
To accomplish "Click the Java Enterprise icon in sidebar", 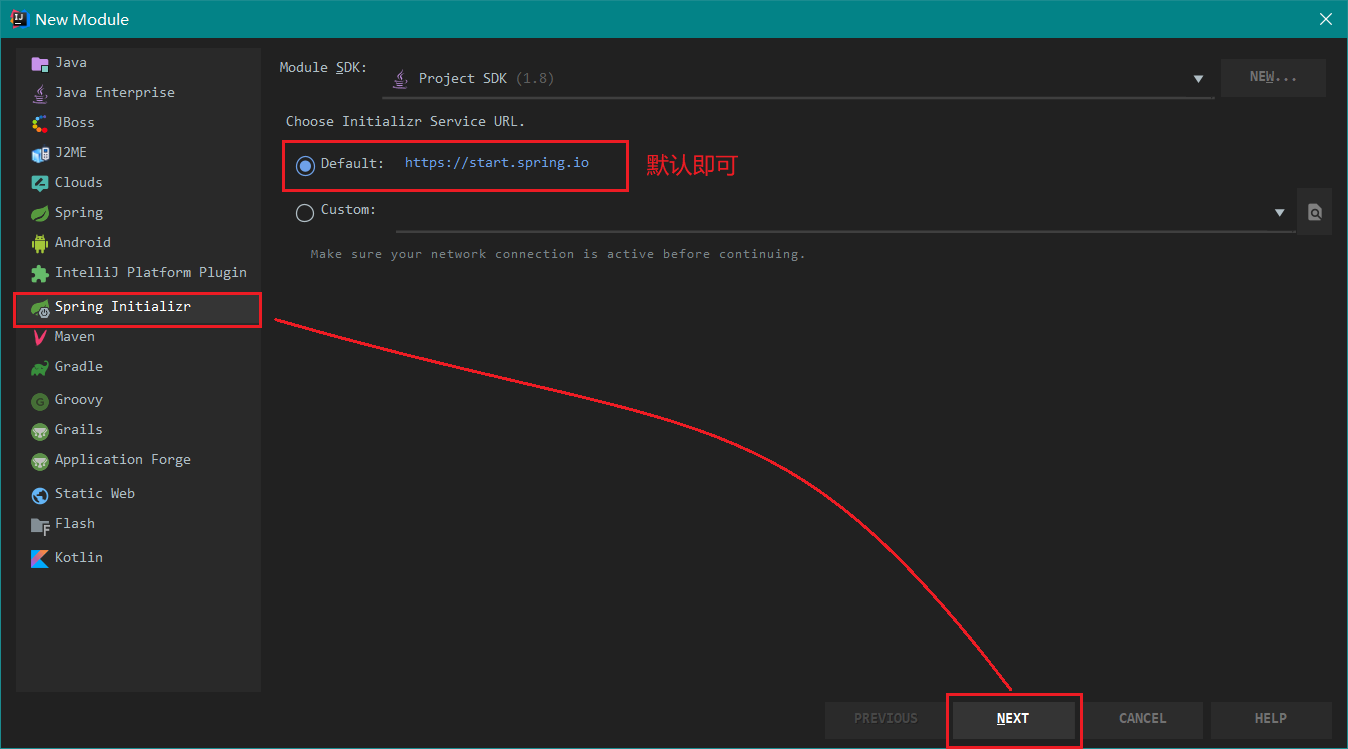I will pos(40,93).
